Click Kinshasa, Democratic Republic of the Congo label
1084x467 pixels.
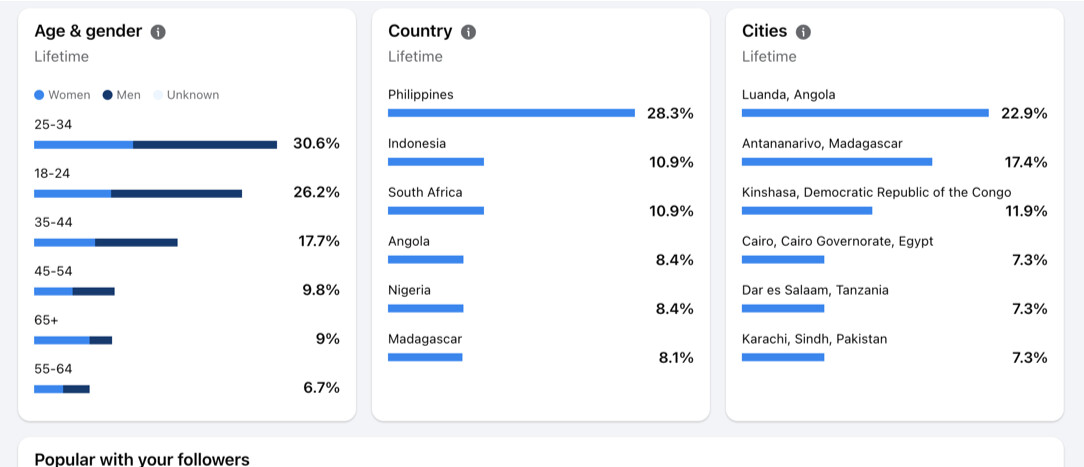point(877,193)
